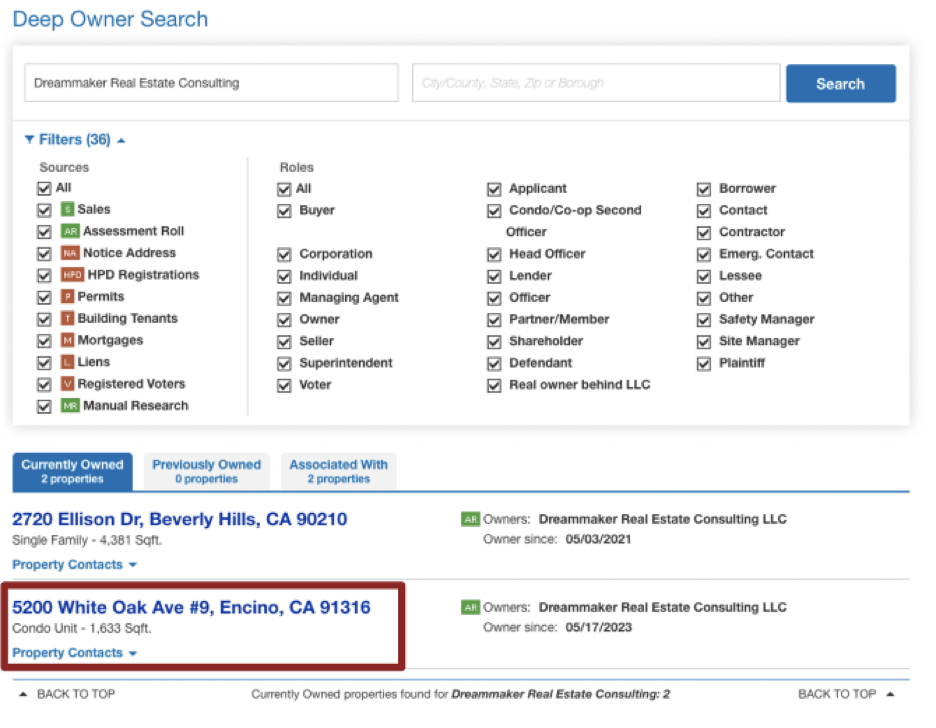Uncheck the All roles checkbox

click(284, 190)
